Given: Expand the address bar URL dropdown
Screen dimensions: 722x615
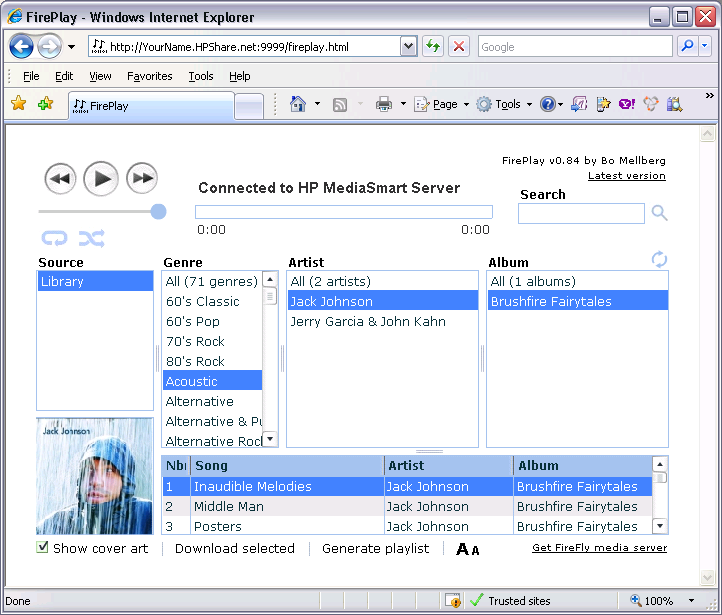Looking at the screenshot, I should coord(408,46).
